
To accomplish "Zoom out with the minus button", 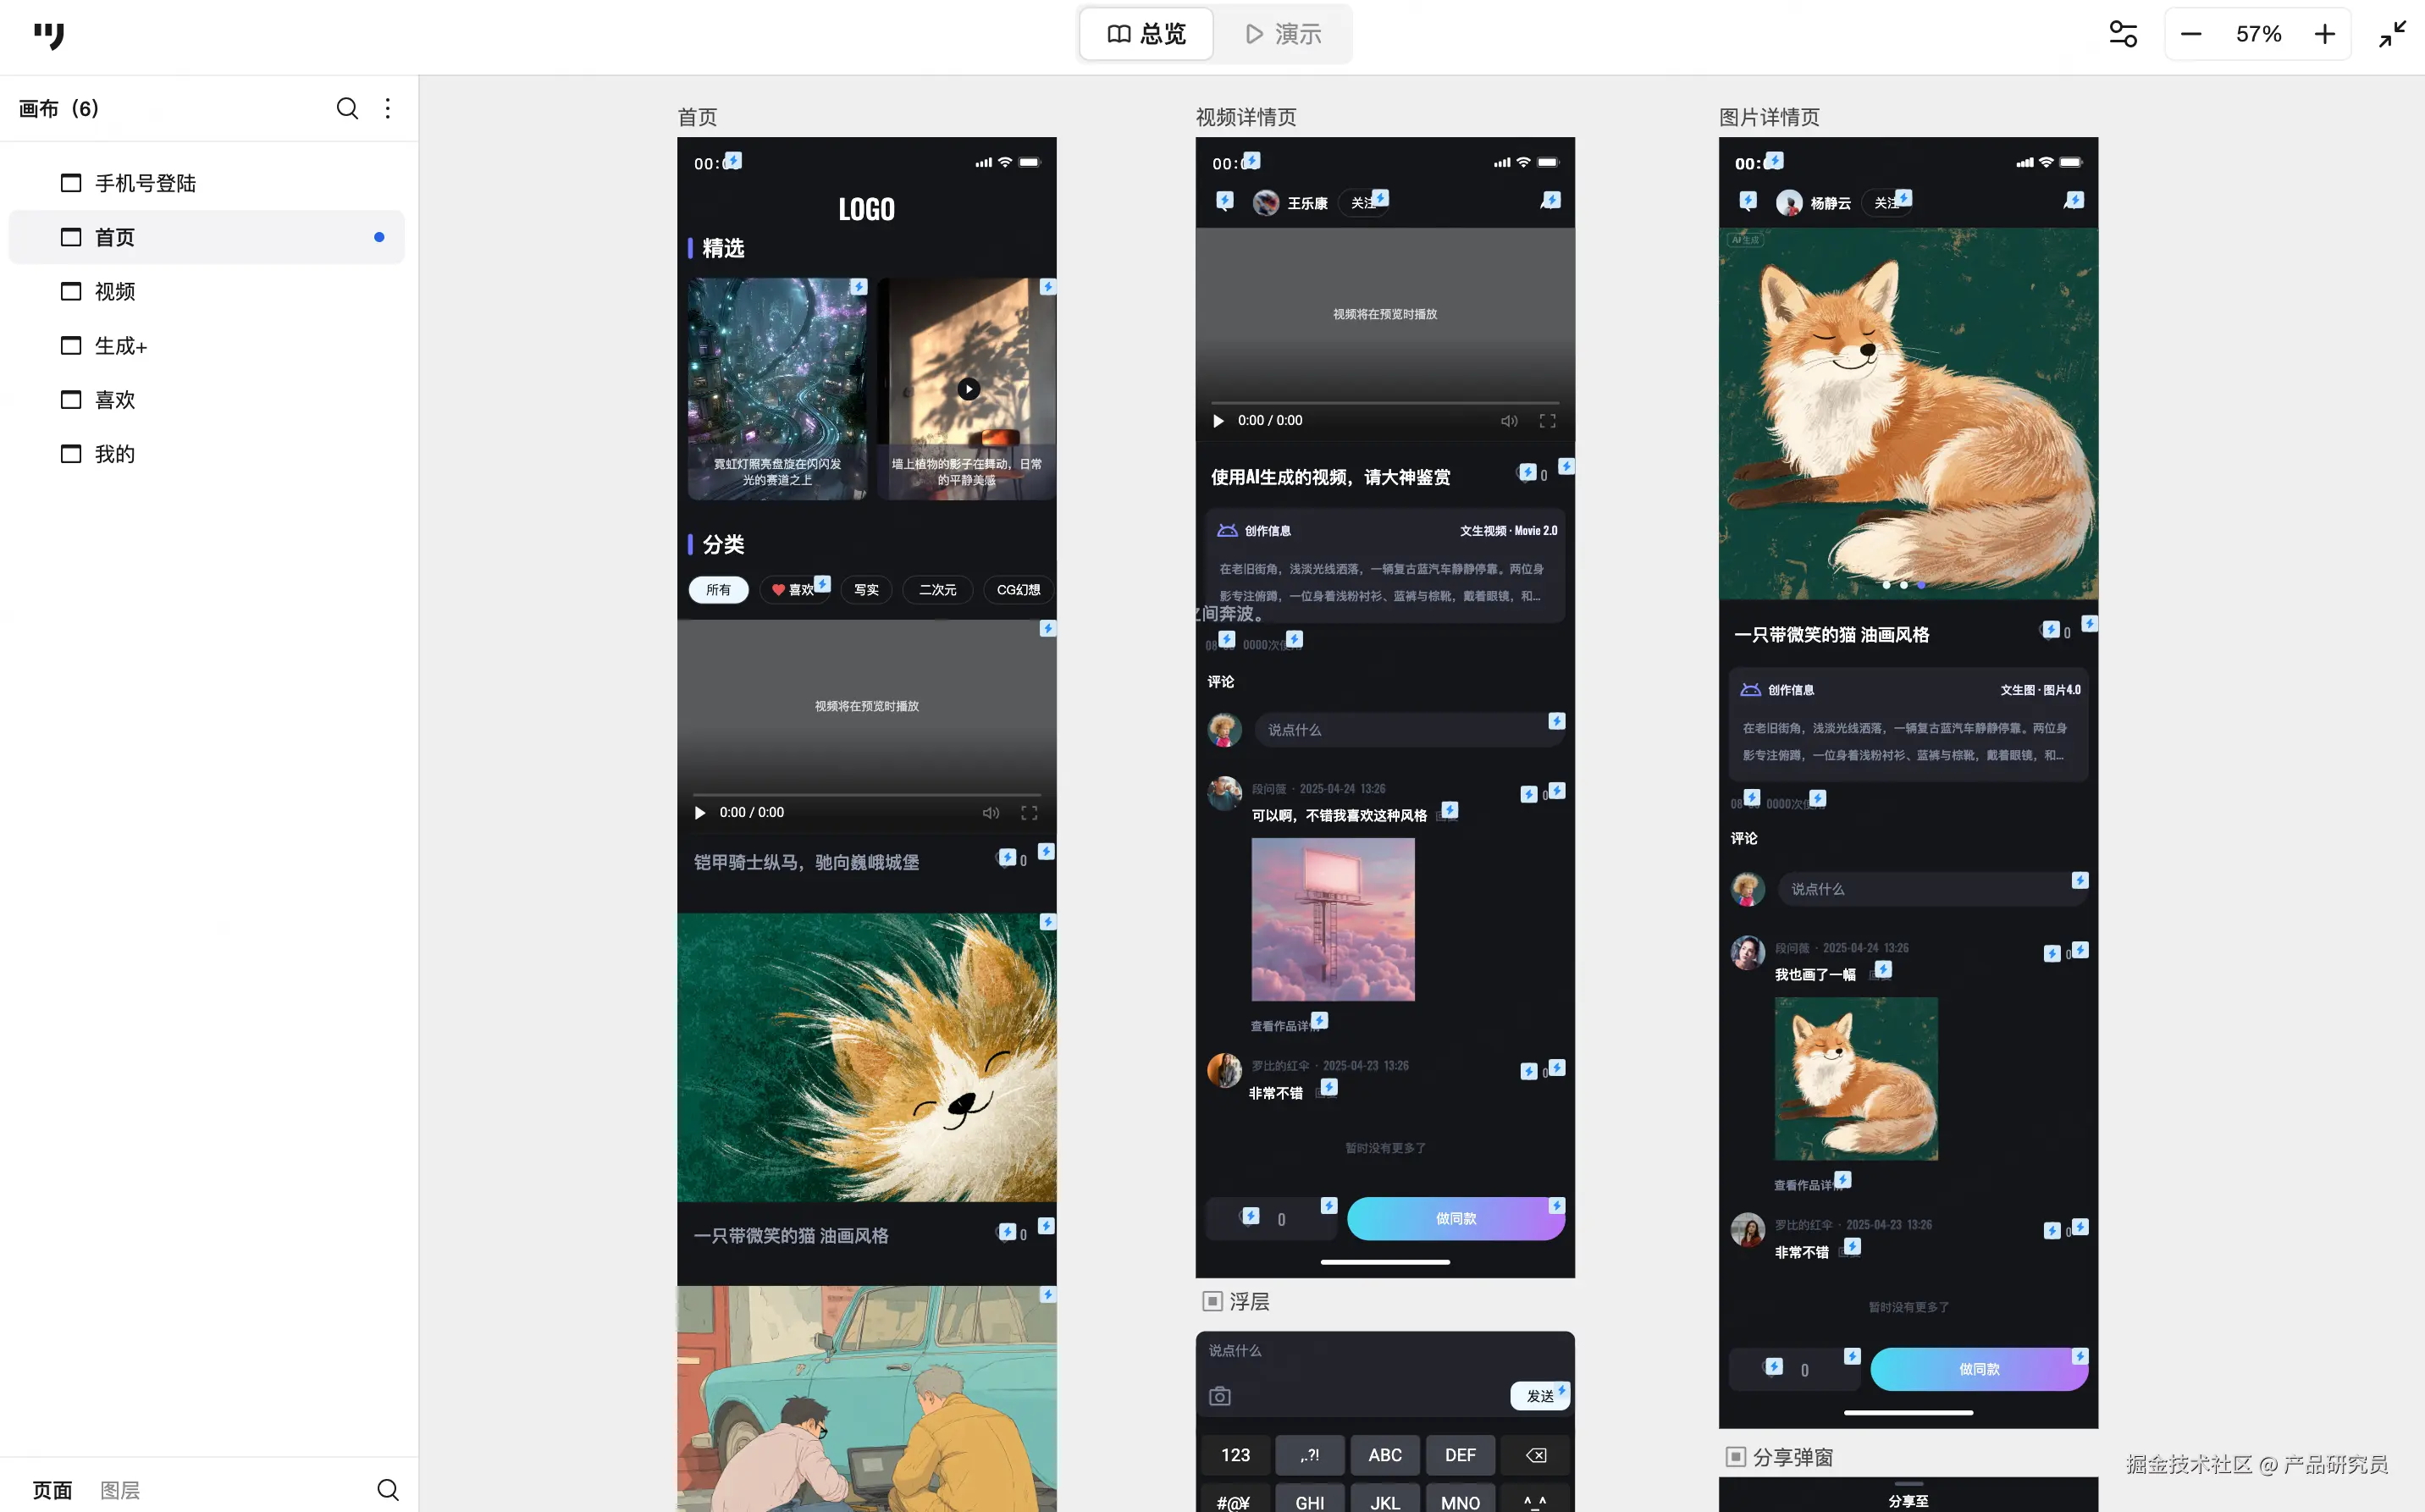I will 2191,34.
